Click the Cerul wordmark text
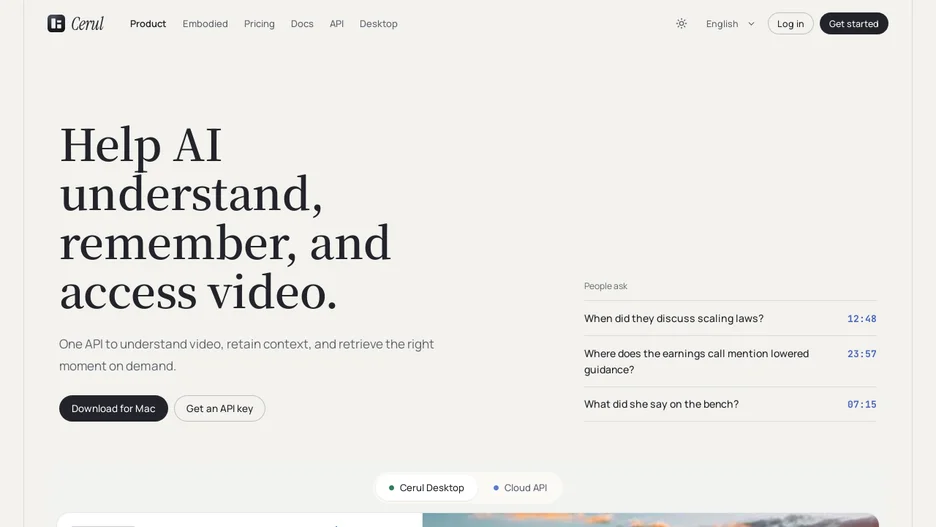 tap(88, 24)
